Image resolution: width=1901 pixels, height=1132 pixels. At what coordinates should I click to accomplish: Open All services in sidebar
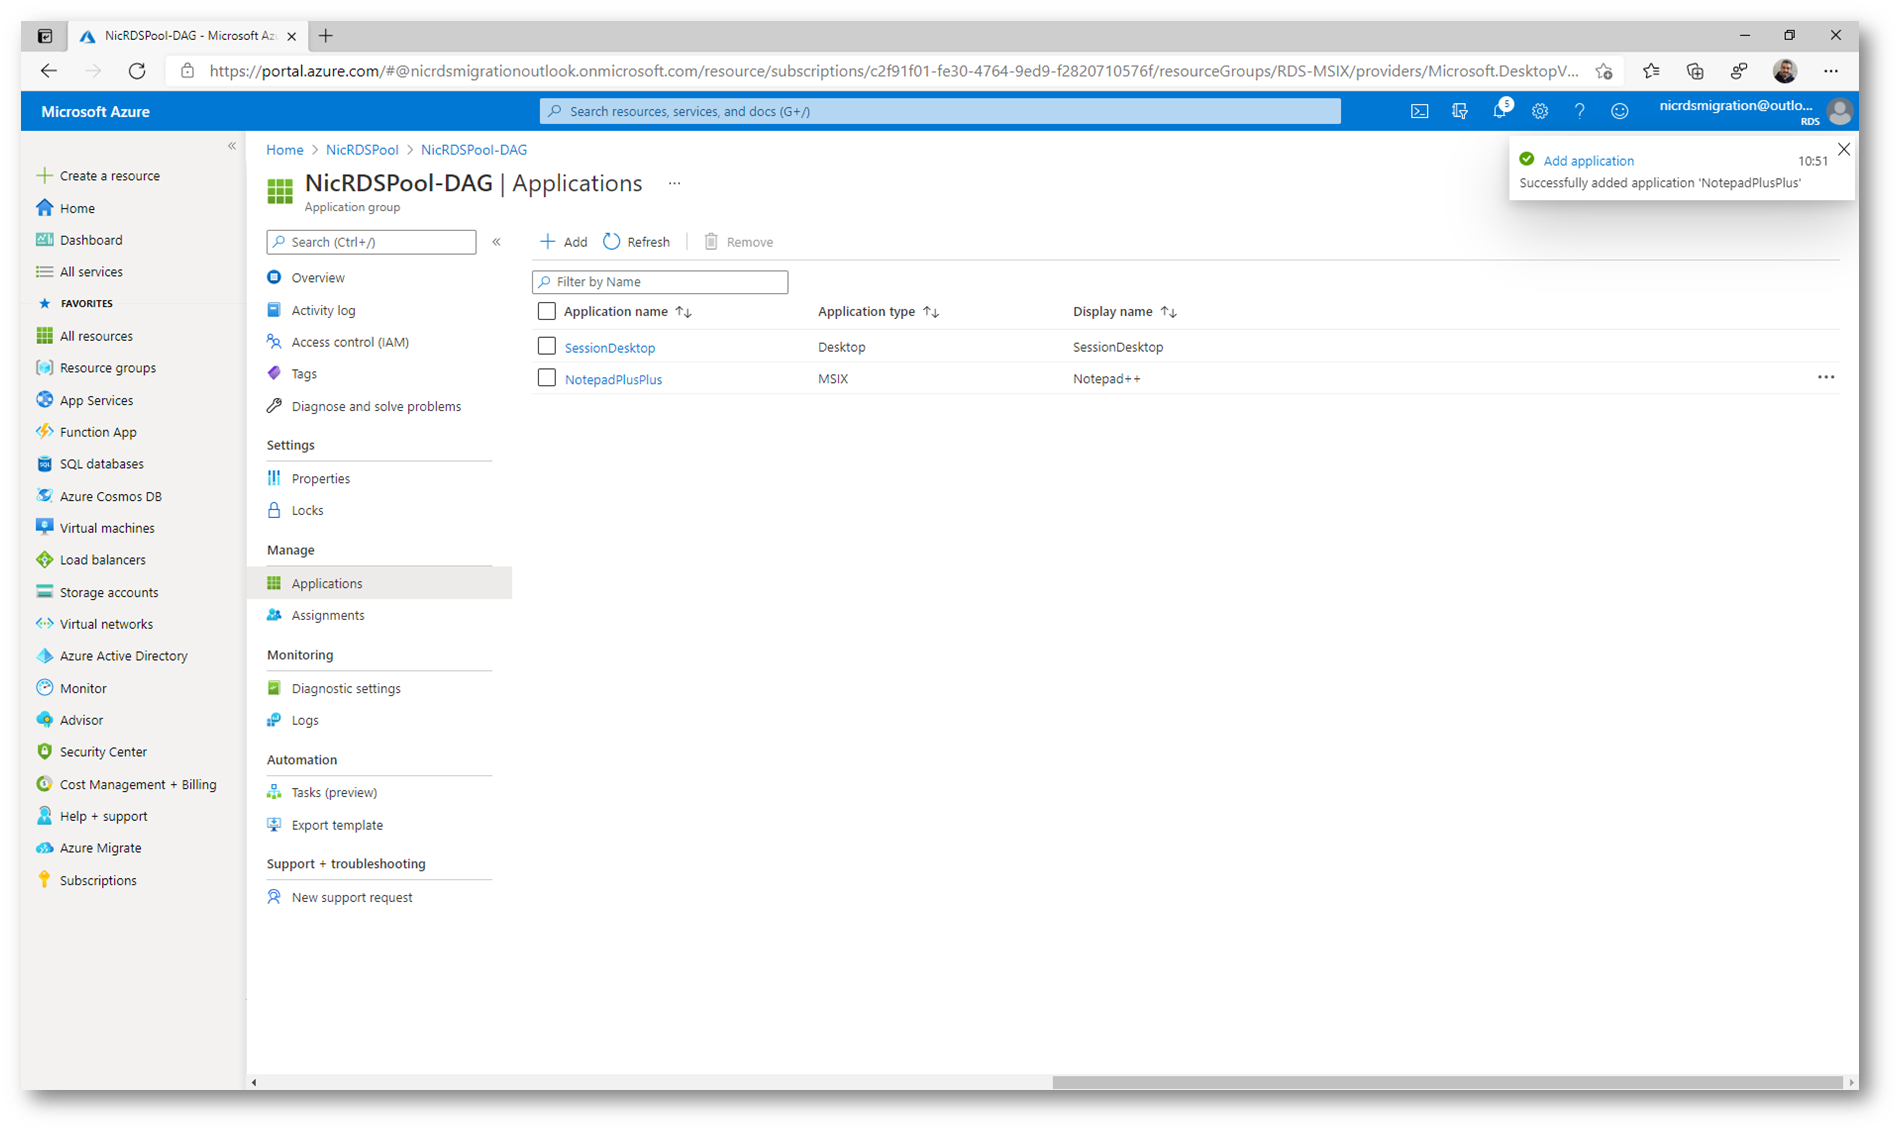click(x=91, y=272)
